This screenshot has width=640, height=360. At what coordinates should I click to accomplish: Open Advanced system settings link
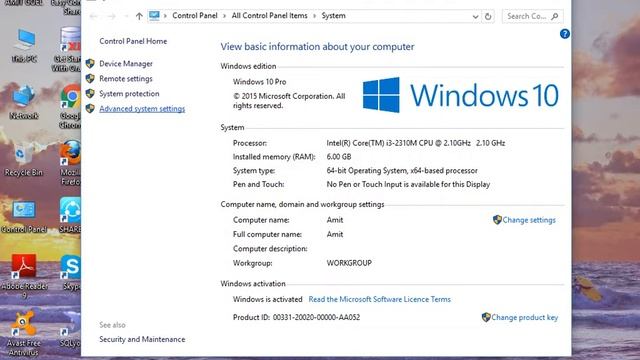pos(142,109)
